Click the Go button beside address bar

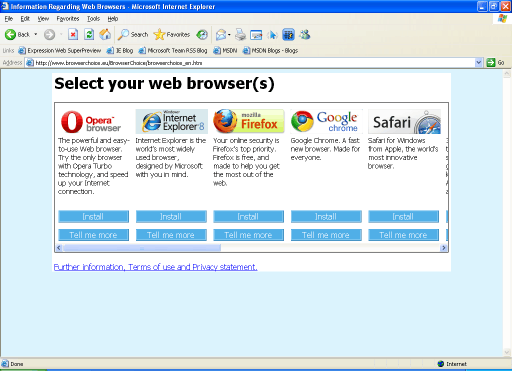[x=495, y=62]
